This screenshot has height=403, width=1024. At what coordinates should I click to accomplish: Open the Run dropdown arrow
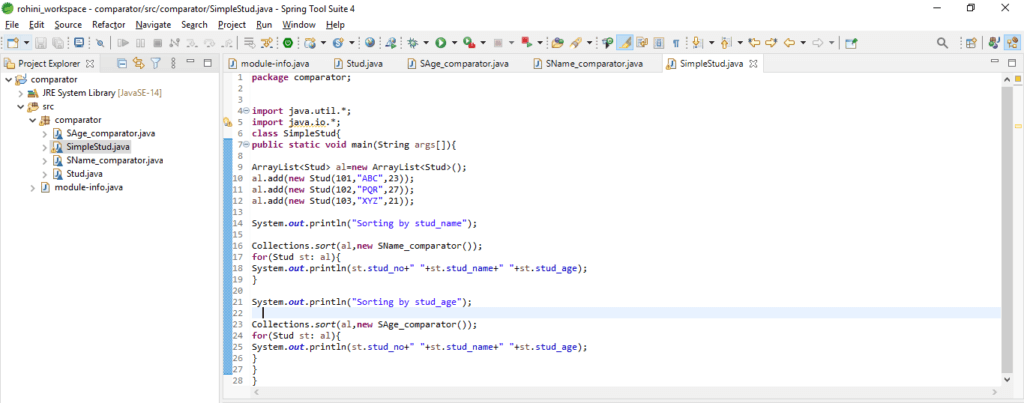(454, 43)
